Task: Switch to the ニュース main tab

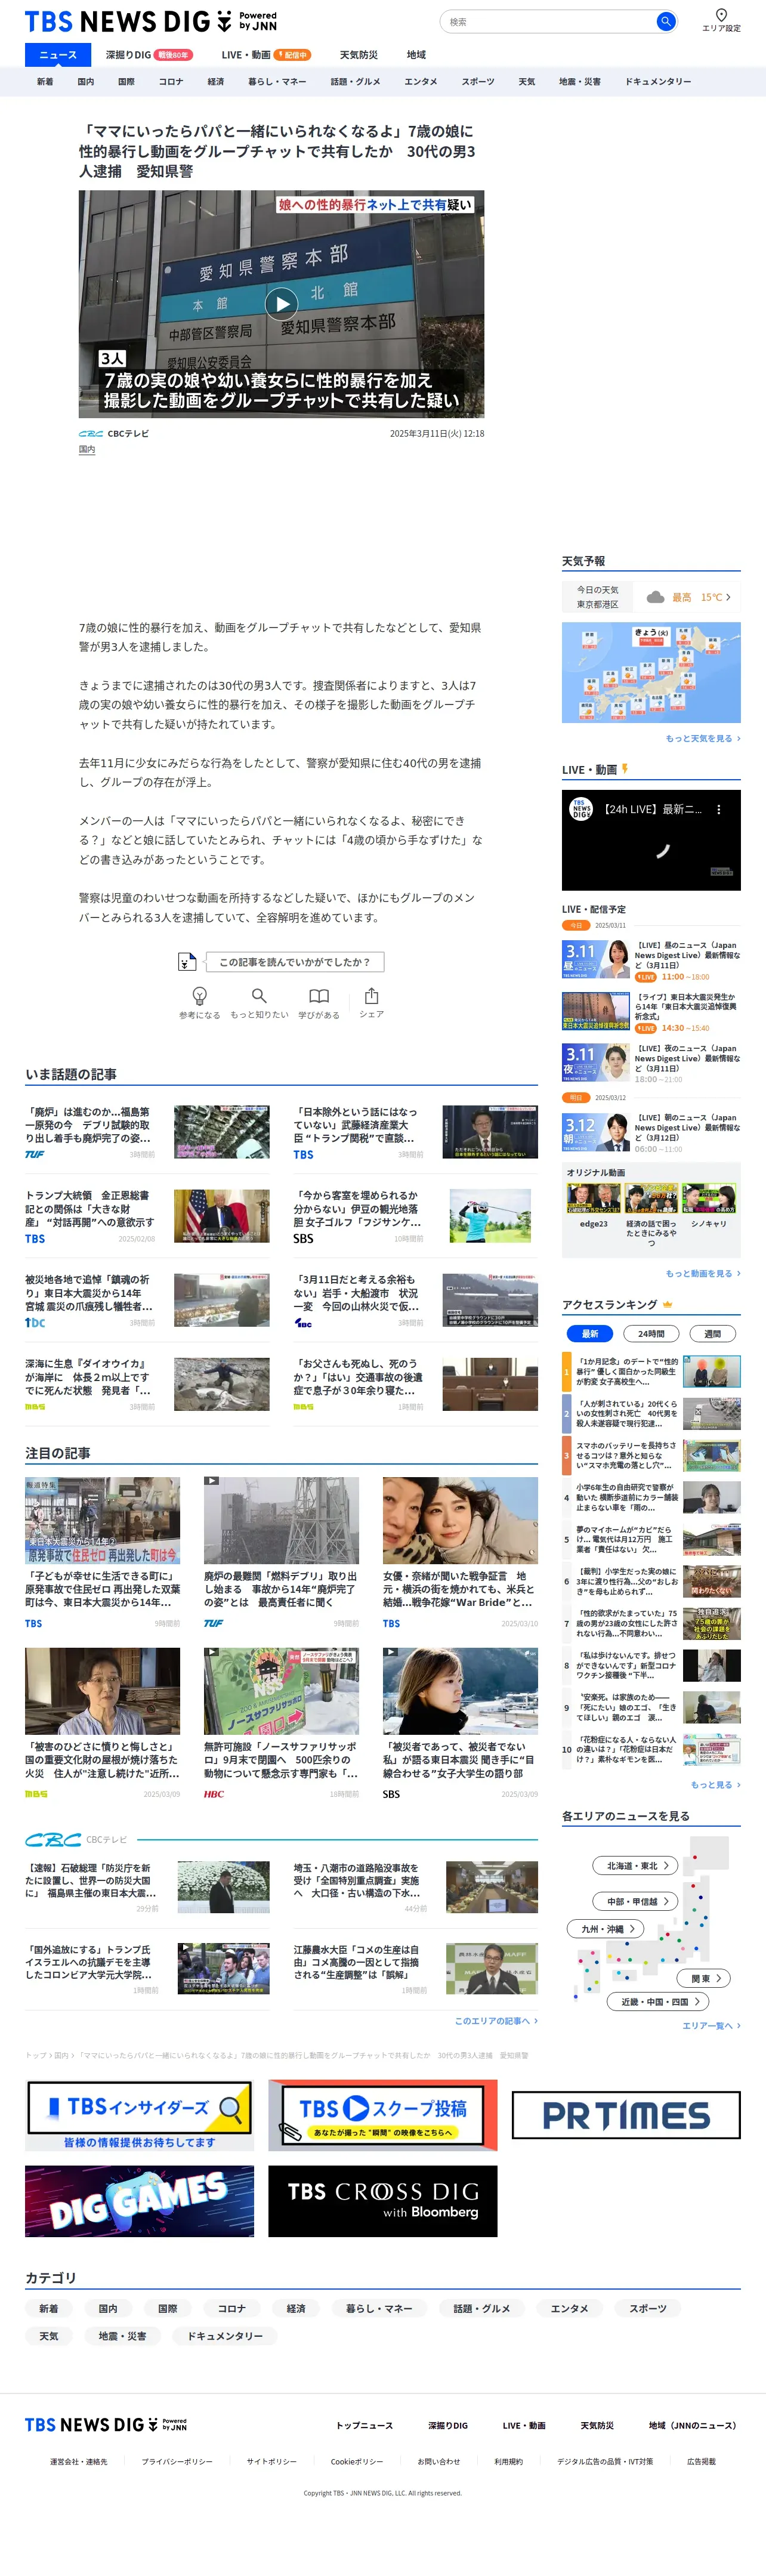Action: (58, 55)
